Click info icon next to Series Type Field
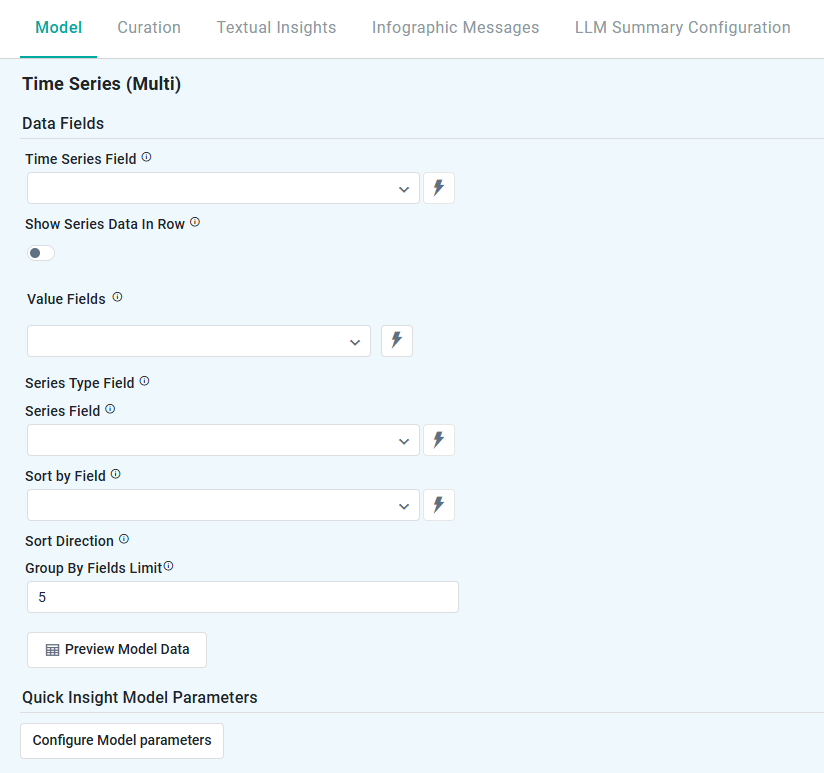 pos(145,382)
